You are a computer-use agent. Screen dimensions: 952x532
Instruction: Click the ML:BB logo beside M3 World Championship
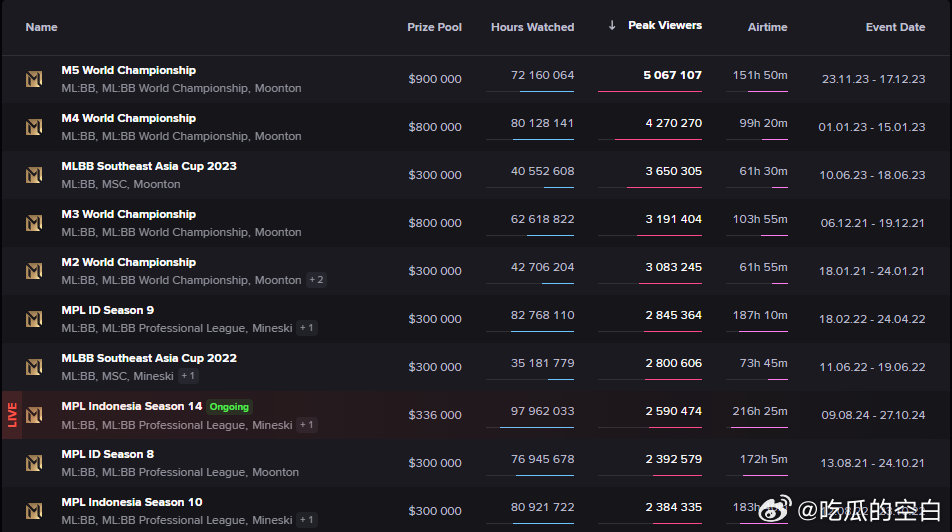point(34,223)
